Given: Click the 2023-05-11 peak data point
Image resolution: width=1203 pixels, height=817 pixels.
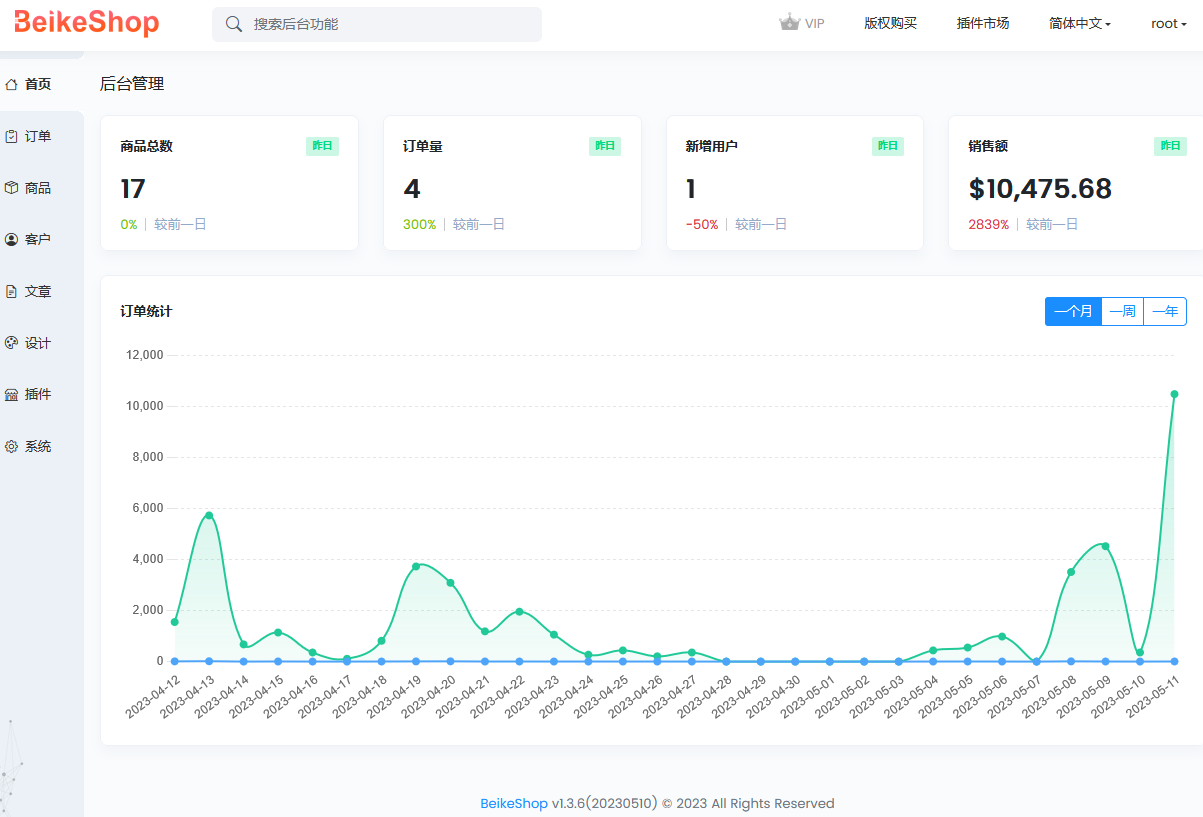Looking at the screenshot, I should click(x=1174, y=394).
